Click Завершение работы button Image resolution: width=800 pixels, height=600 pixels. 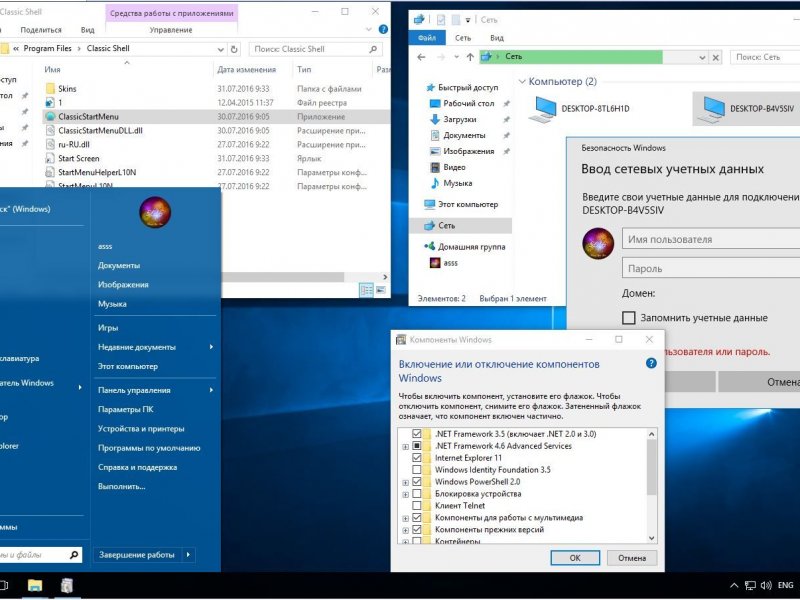[x=137, y=555]
